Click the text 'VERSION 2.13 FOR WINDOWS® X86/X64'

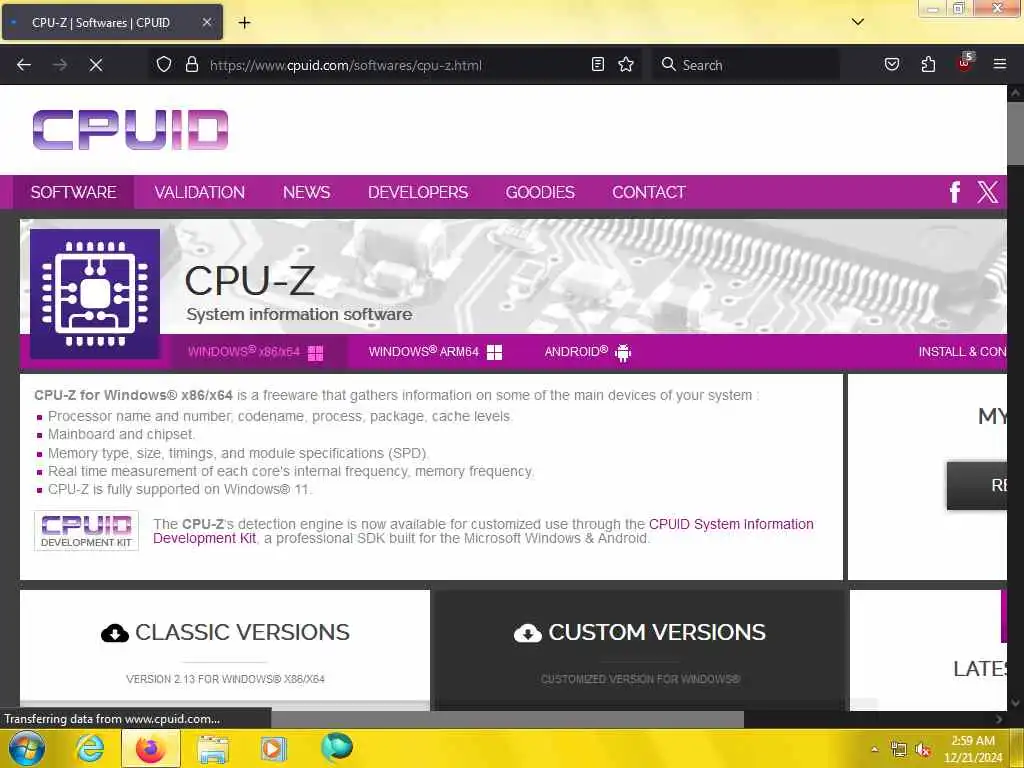point(225,679)
